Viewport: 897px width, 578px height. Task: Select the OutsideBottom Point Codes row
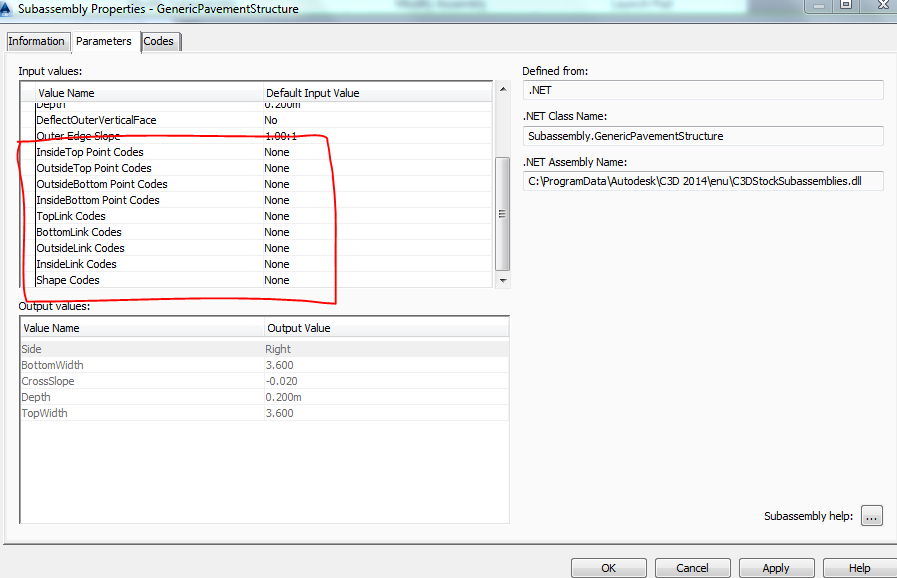[x=104, y=184]
